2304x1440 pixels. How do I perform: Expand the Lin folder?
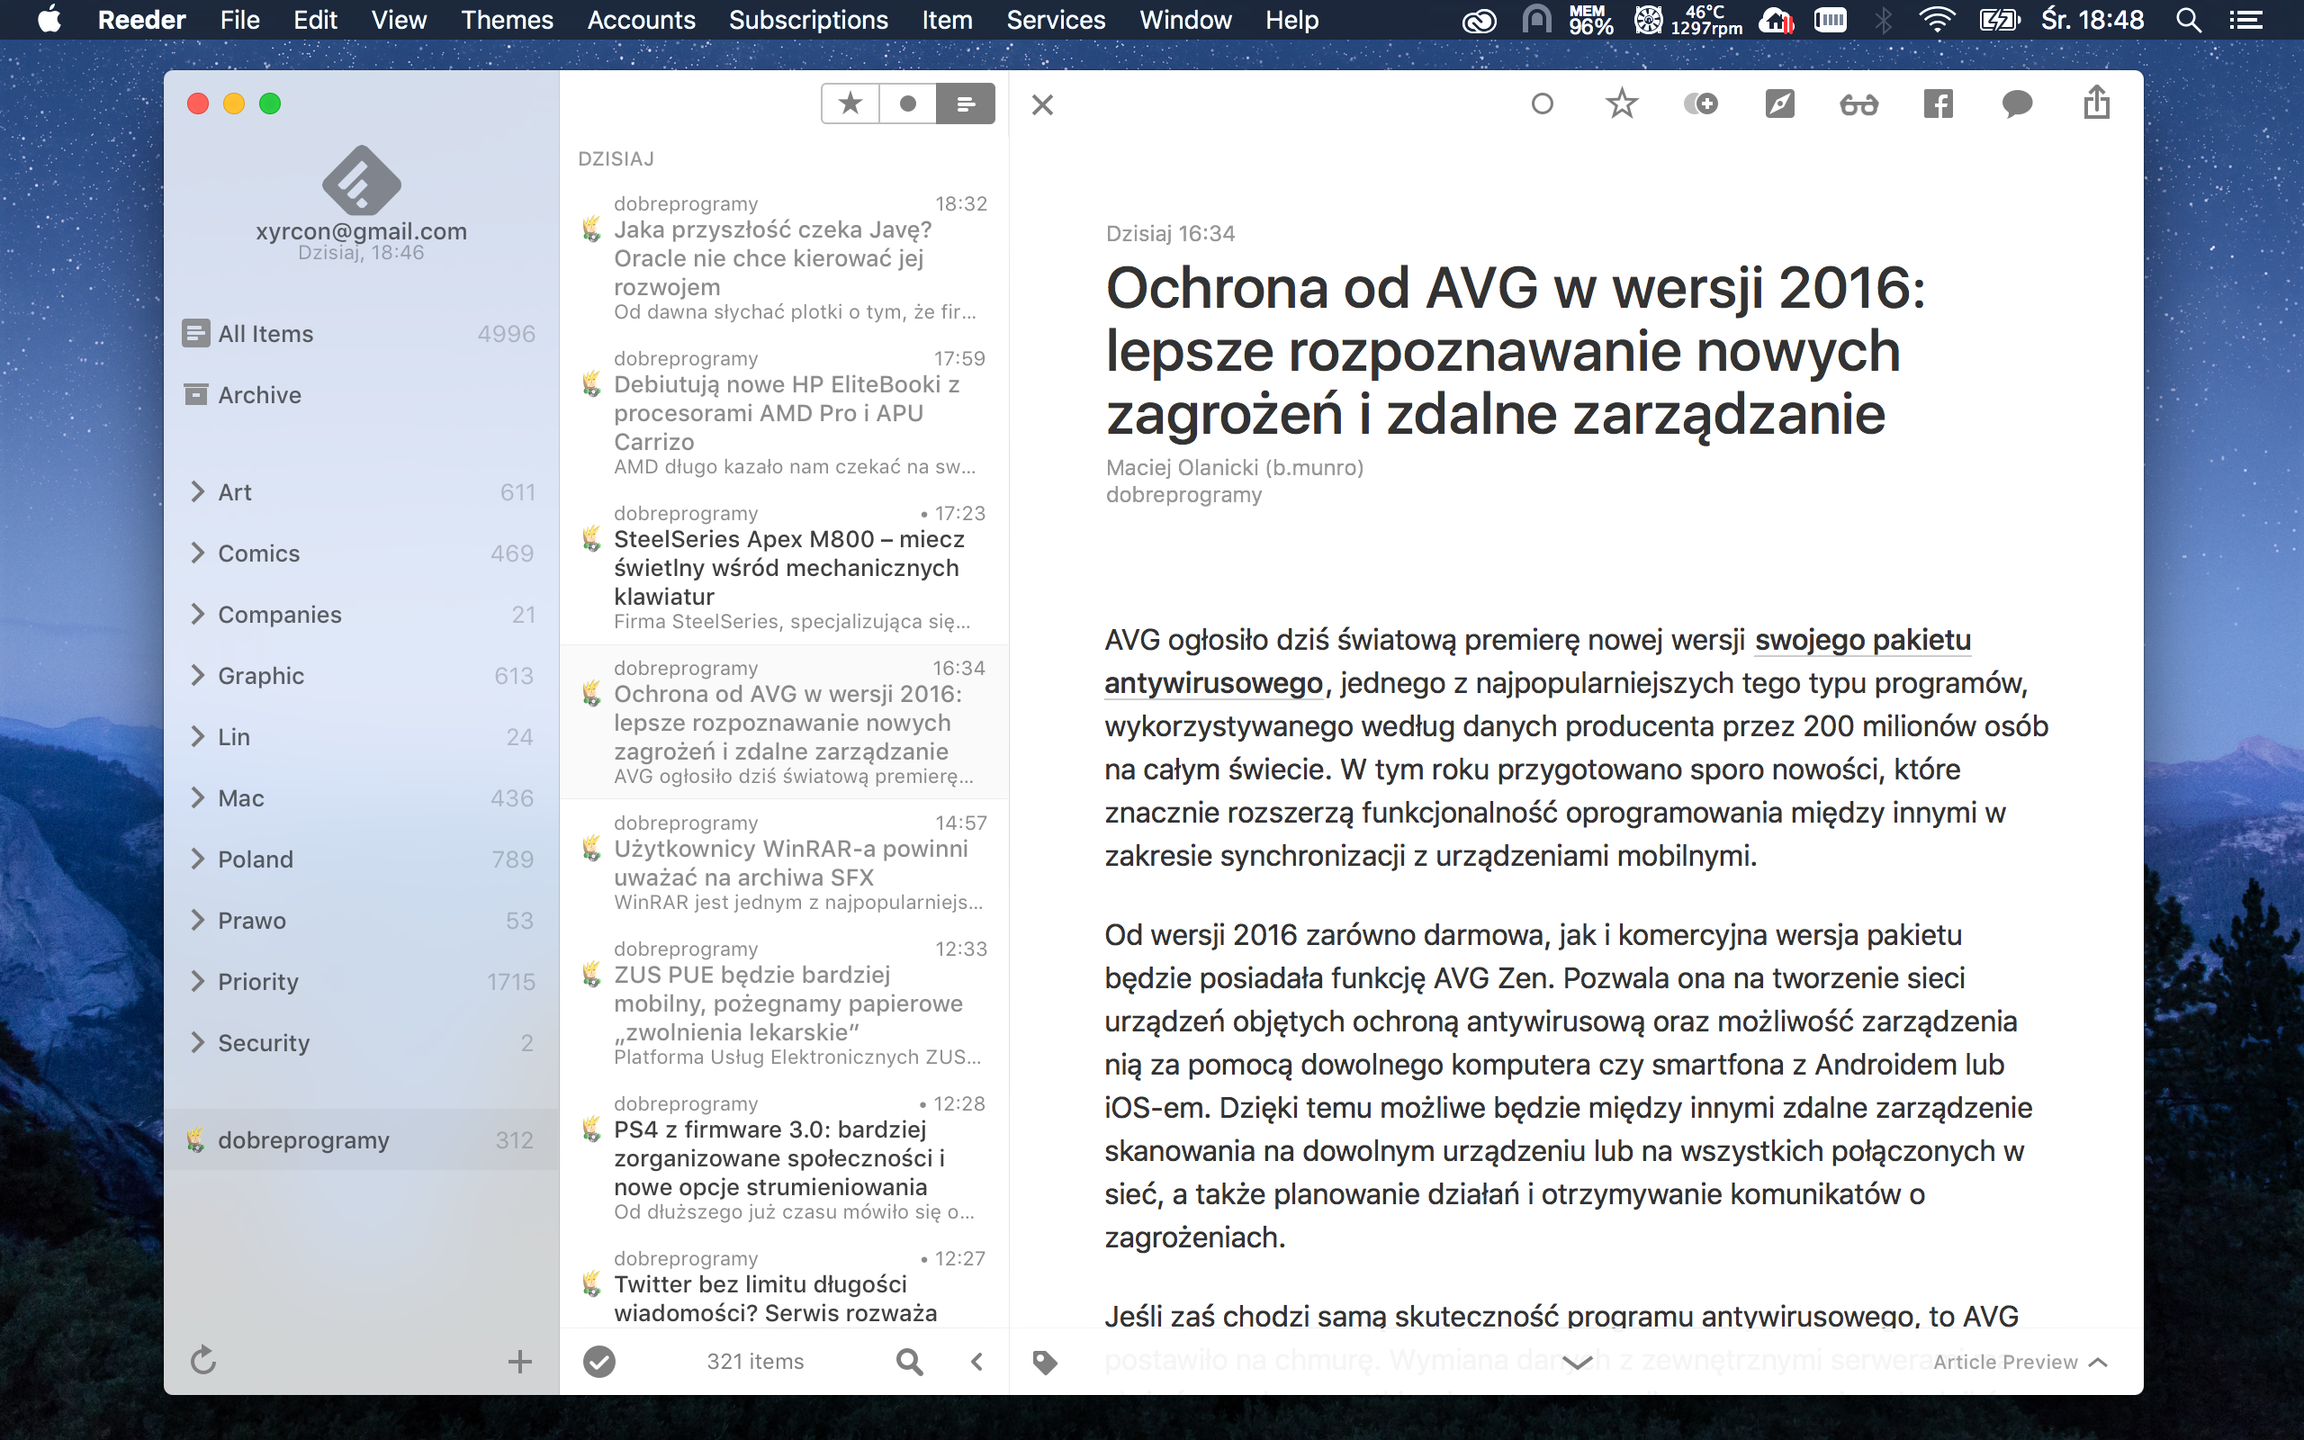coord(197,737)
